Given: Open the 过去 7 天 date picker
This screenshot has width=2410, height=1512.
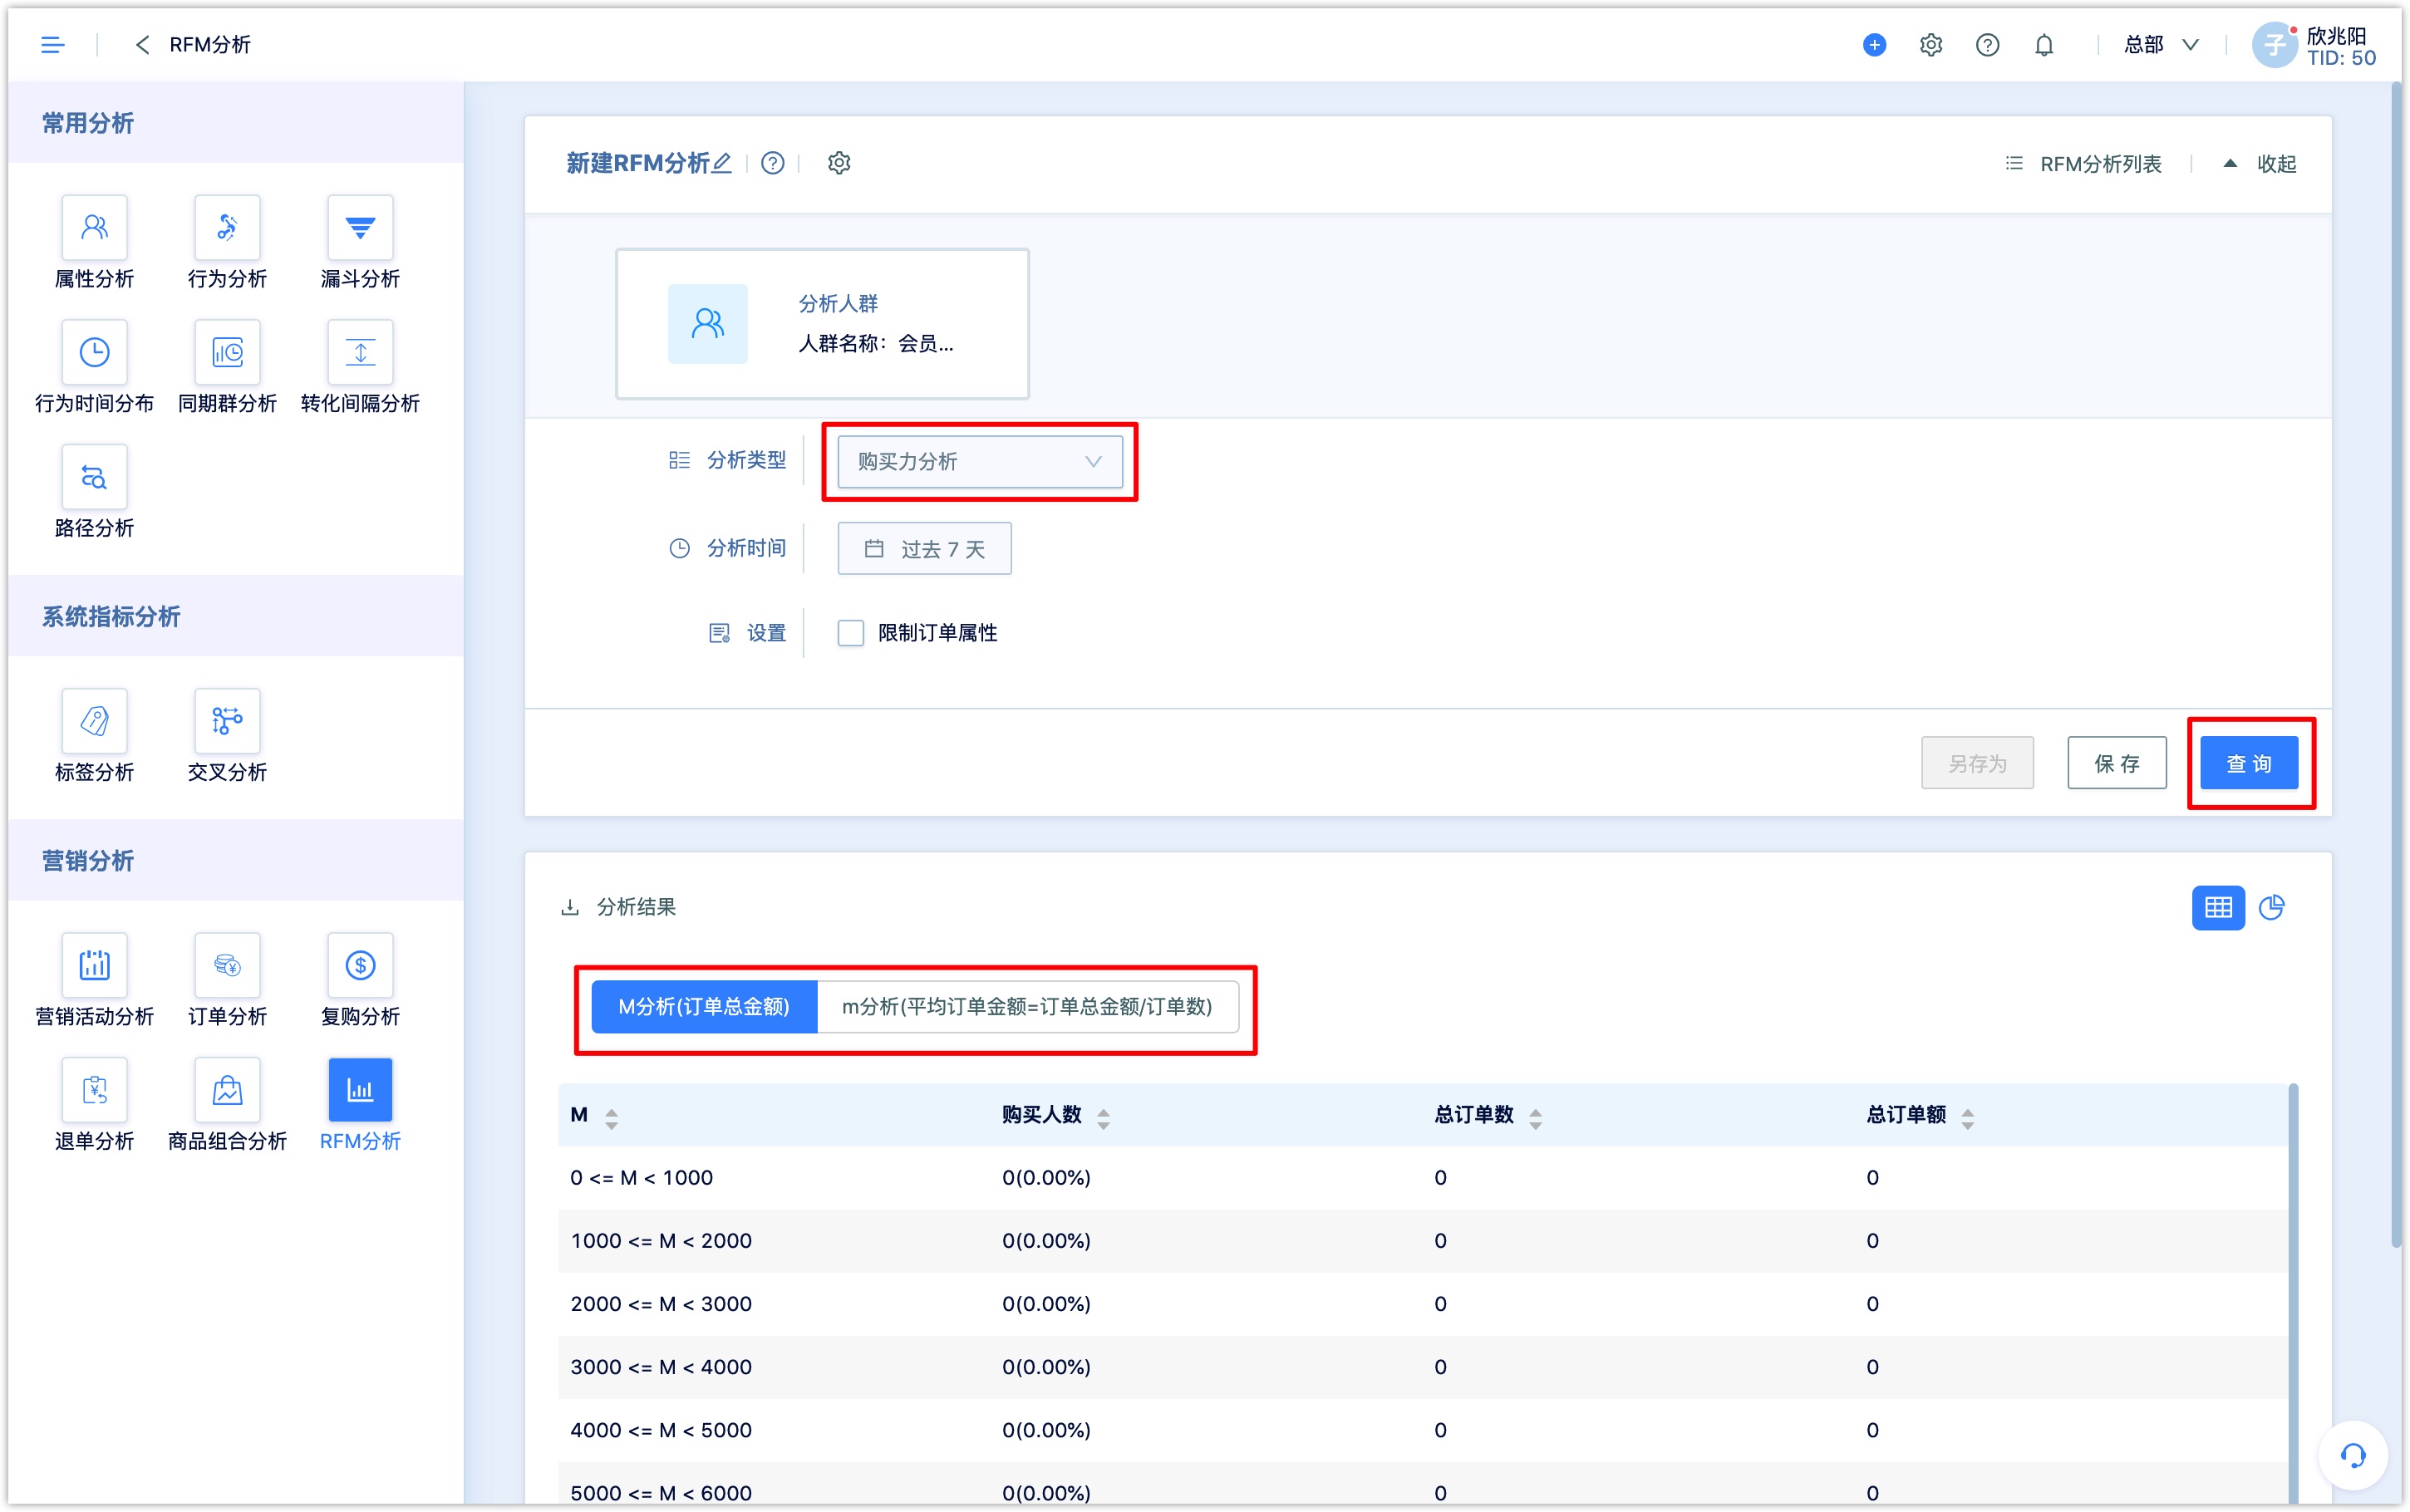Looking at the screenshot, I should (x=924, y=549).
